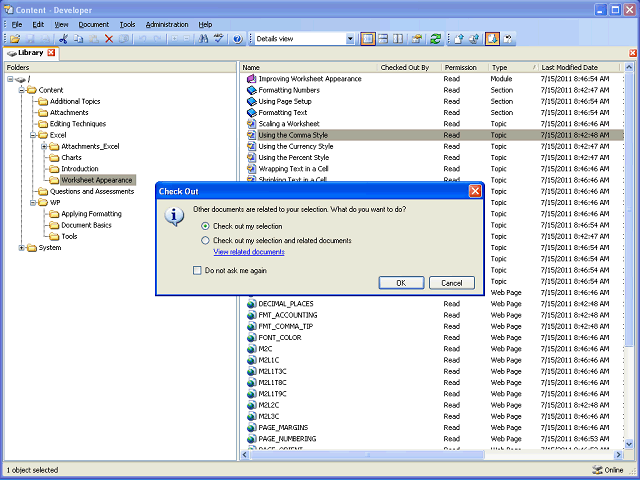
Task: Select the Questions and Assessments folder
Action: 92,191
